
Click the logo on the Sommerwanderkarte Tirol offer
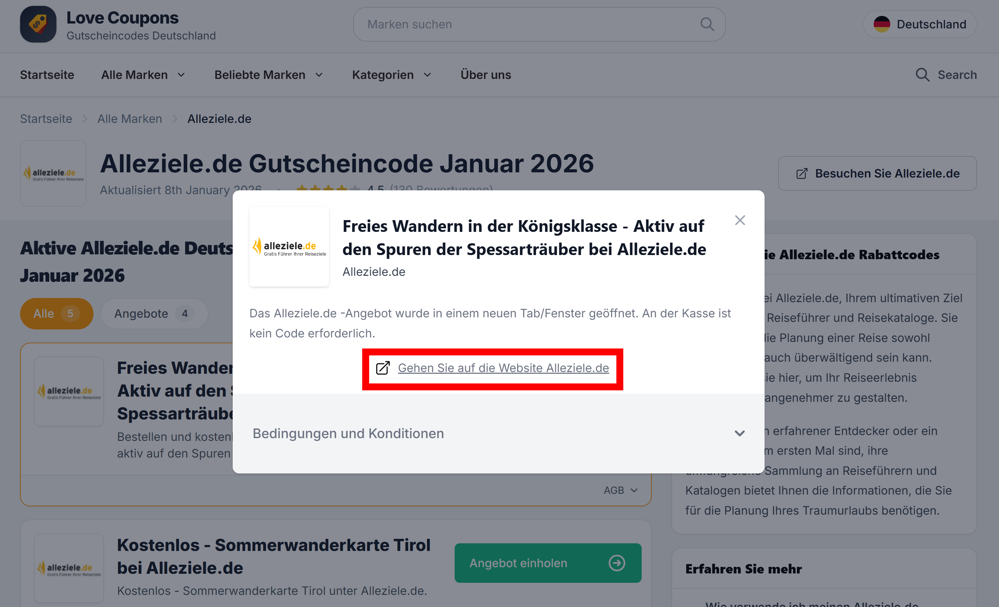pos(69,568)
